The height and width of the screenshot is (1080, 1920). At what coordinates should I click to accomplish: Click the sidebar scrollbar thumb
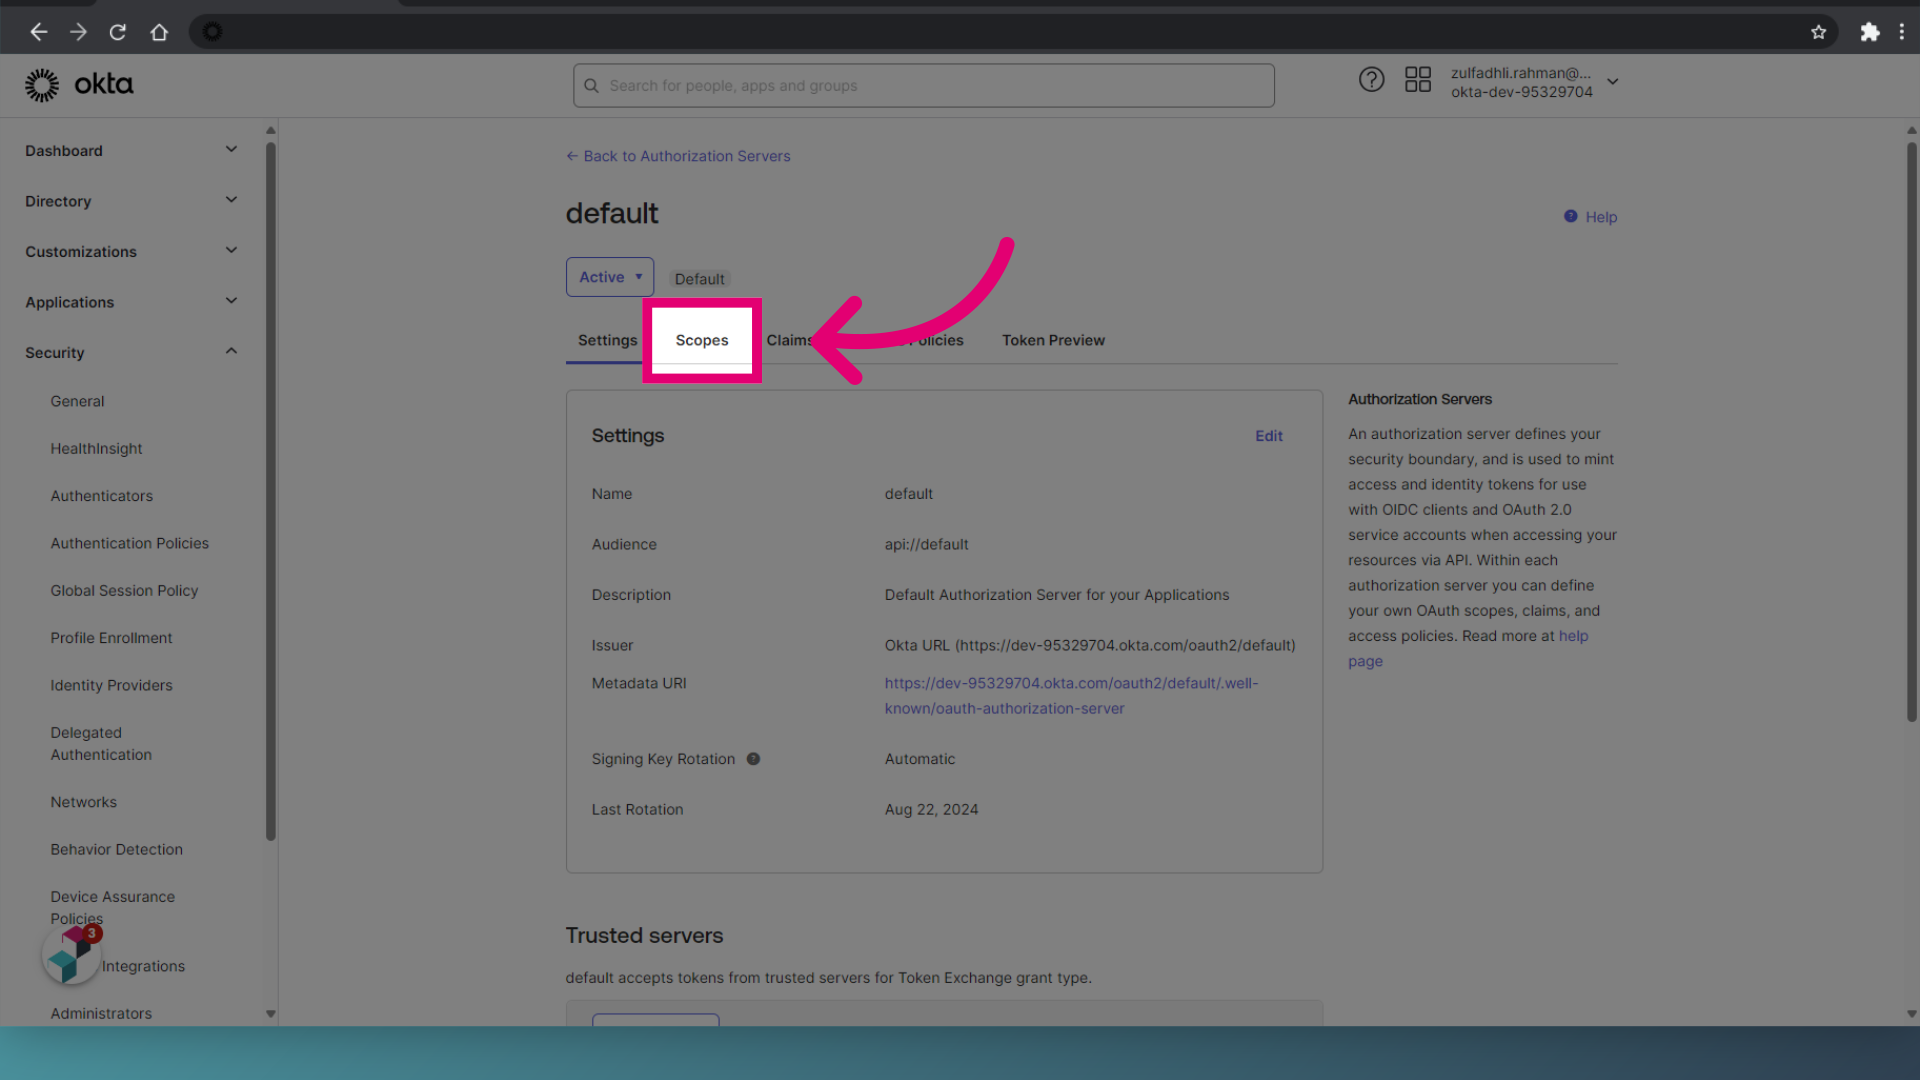click(x=270, y=490)
